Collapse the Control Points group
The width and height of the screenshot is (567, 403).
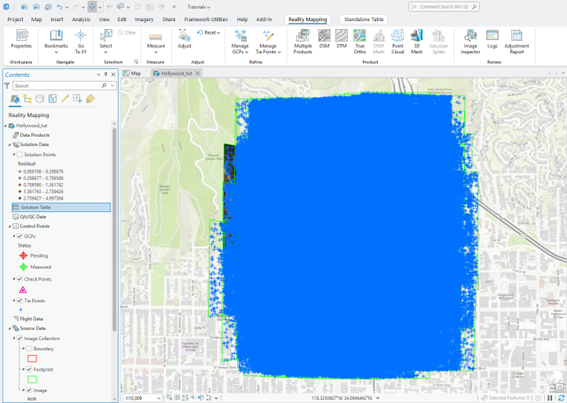tap(10, 226)
